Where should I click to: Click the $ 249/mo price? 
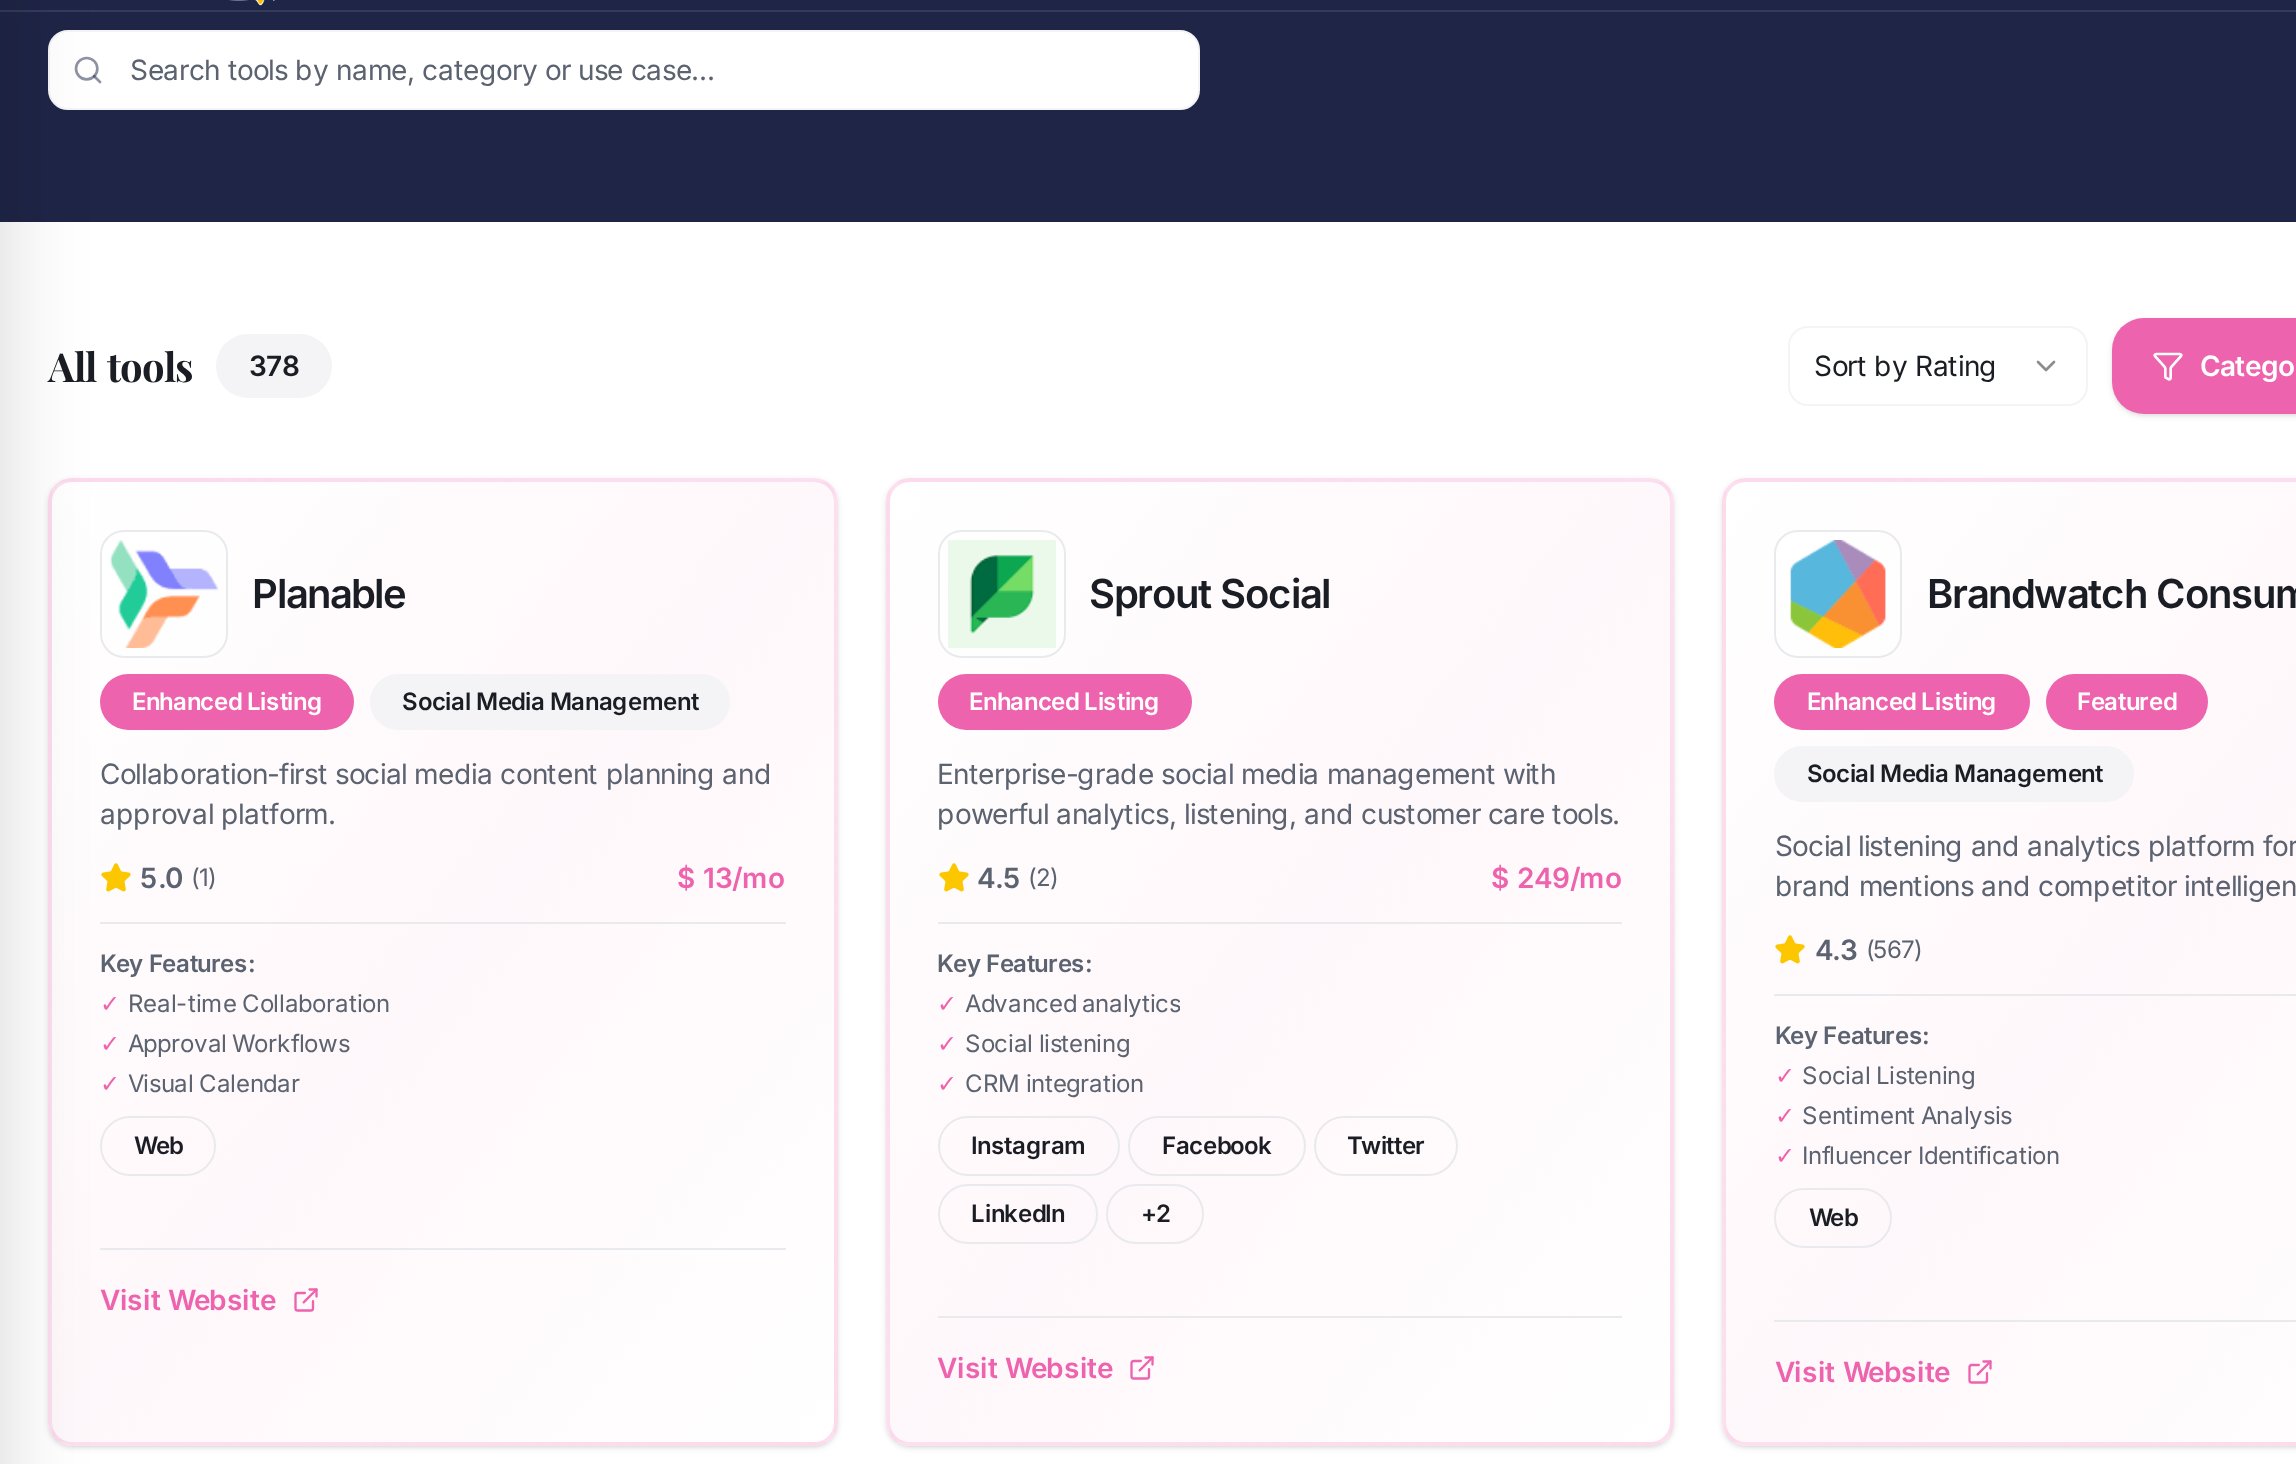pos(1556,878)
